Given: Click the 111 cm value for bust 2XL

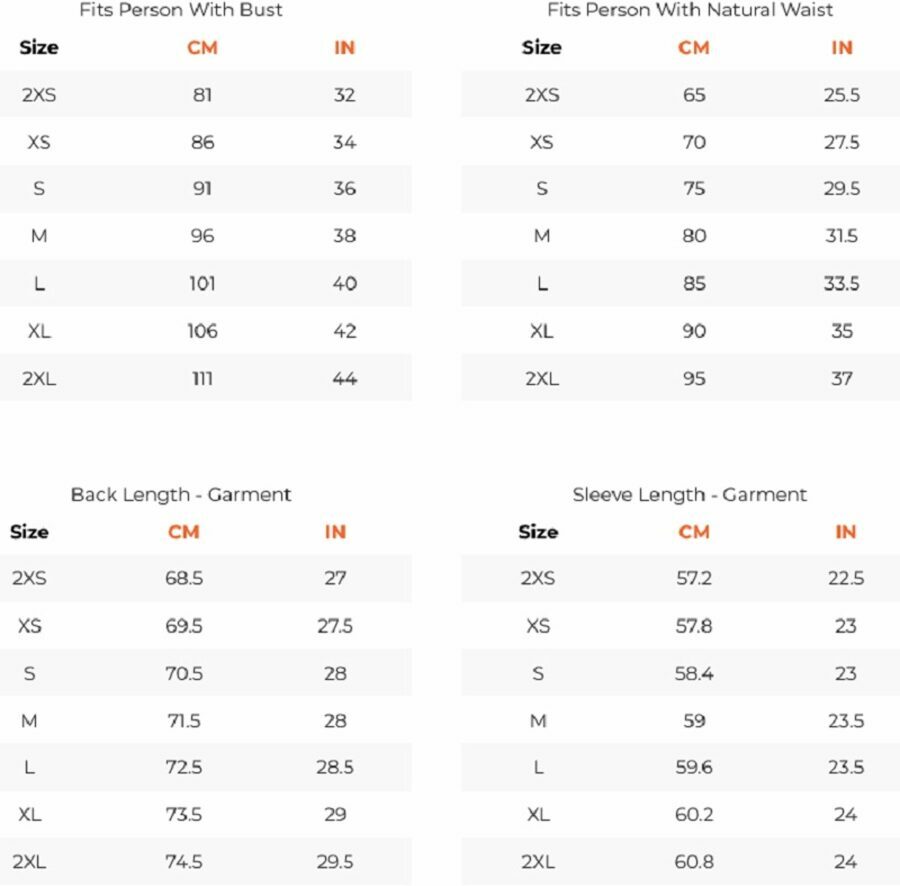Looking at the screenshot, I should [x=202, y=378].
